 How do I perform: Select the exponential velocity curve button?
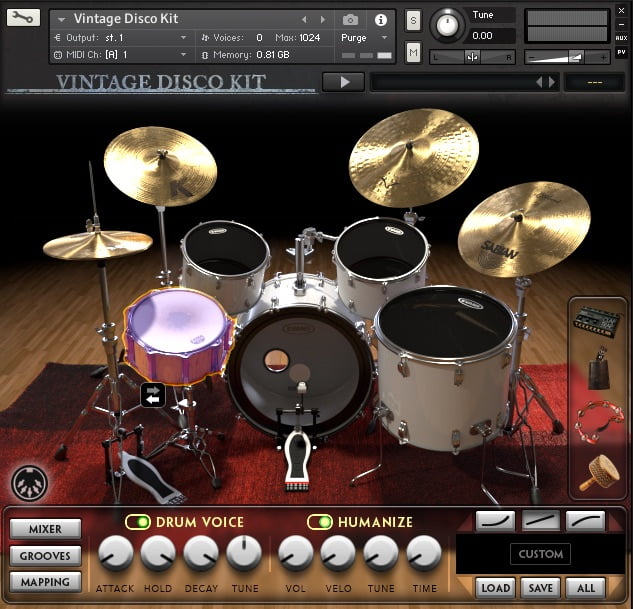(x=495, y=521)
